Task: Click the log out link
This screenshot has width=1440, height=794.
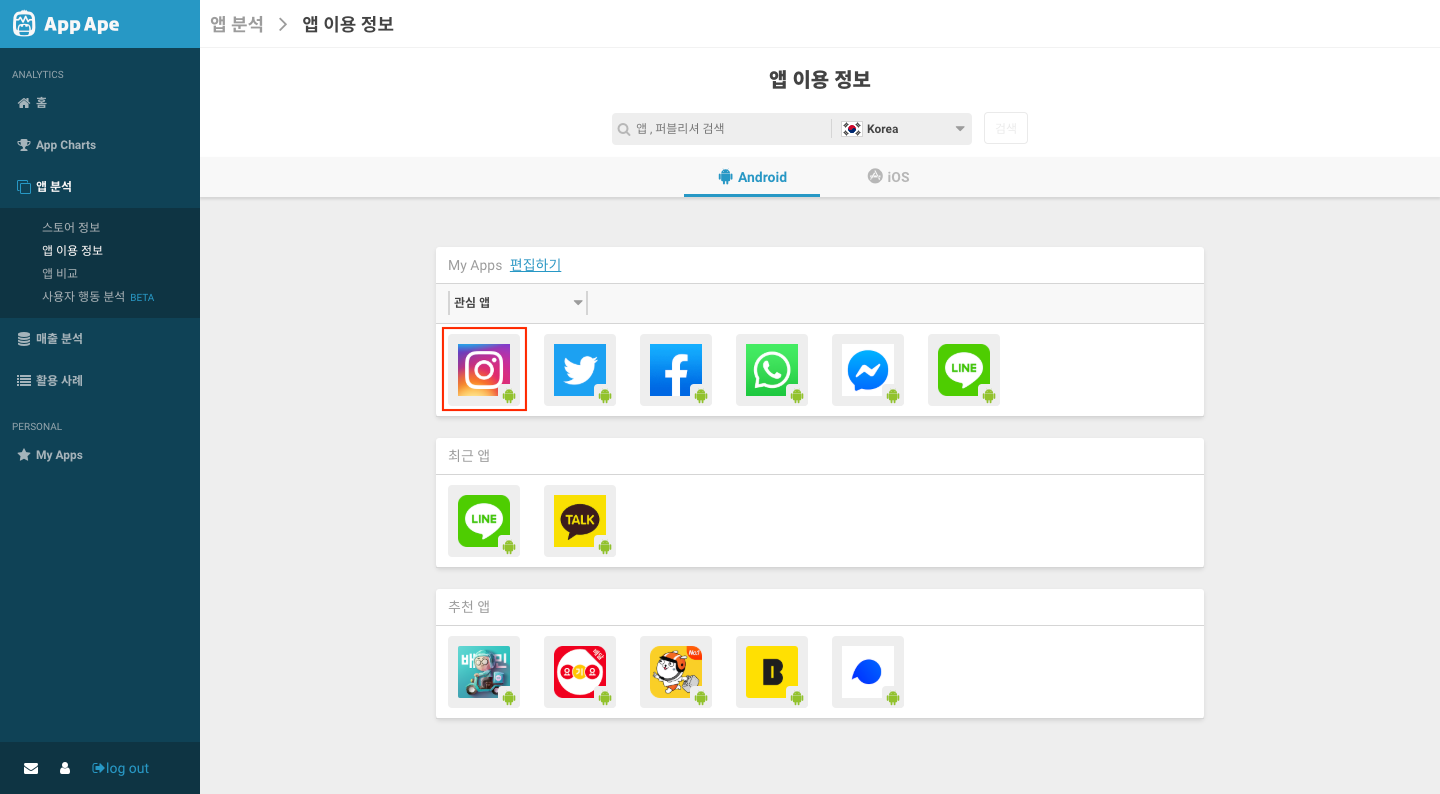Action: (x=120, y=768)
